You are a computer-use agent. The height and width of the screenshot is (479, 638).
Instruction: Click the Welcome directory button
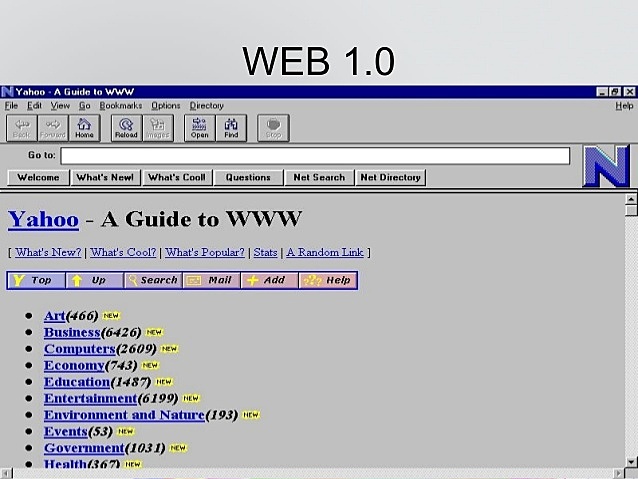(38, 177)
